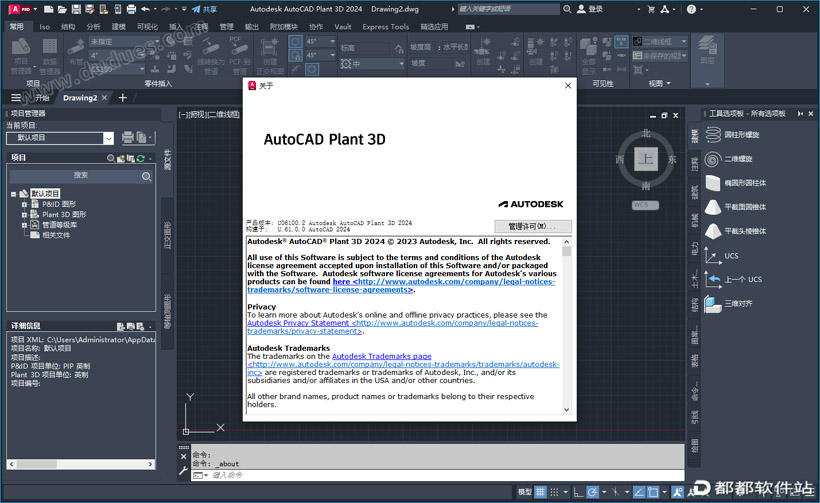The width and height of the screenshot is (820, 503).
Task: Open the upper 45° angle dropdown
Action: [321, 41]
